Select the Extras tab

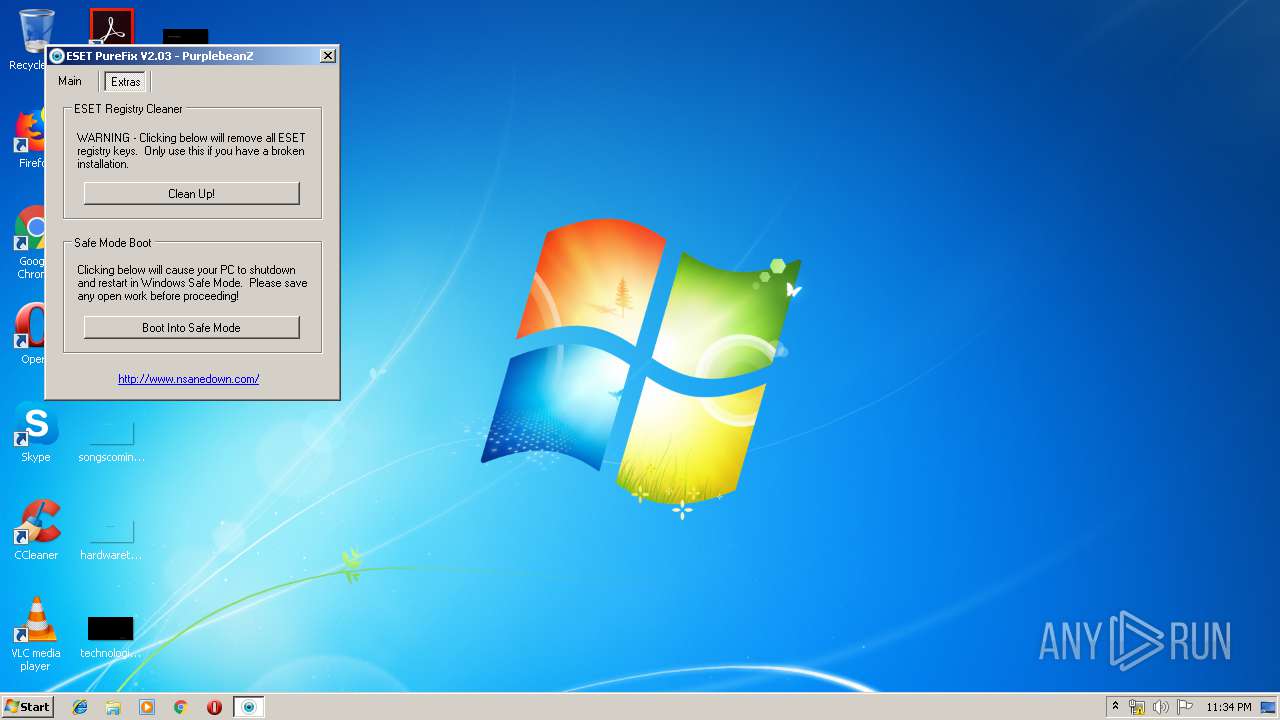(126, 82)
